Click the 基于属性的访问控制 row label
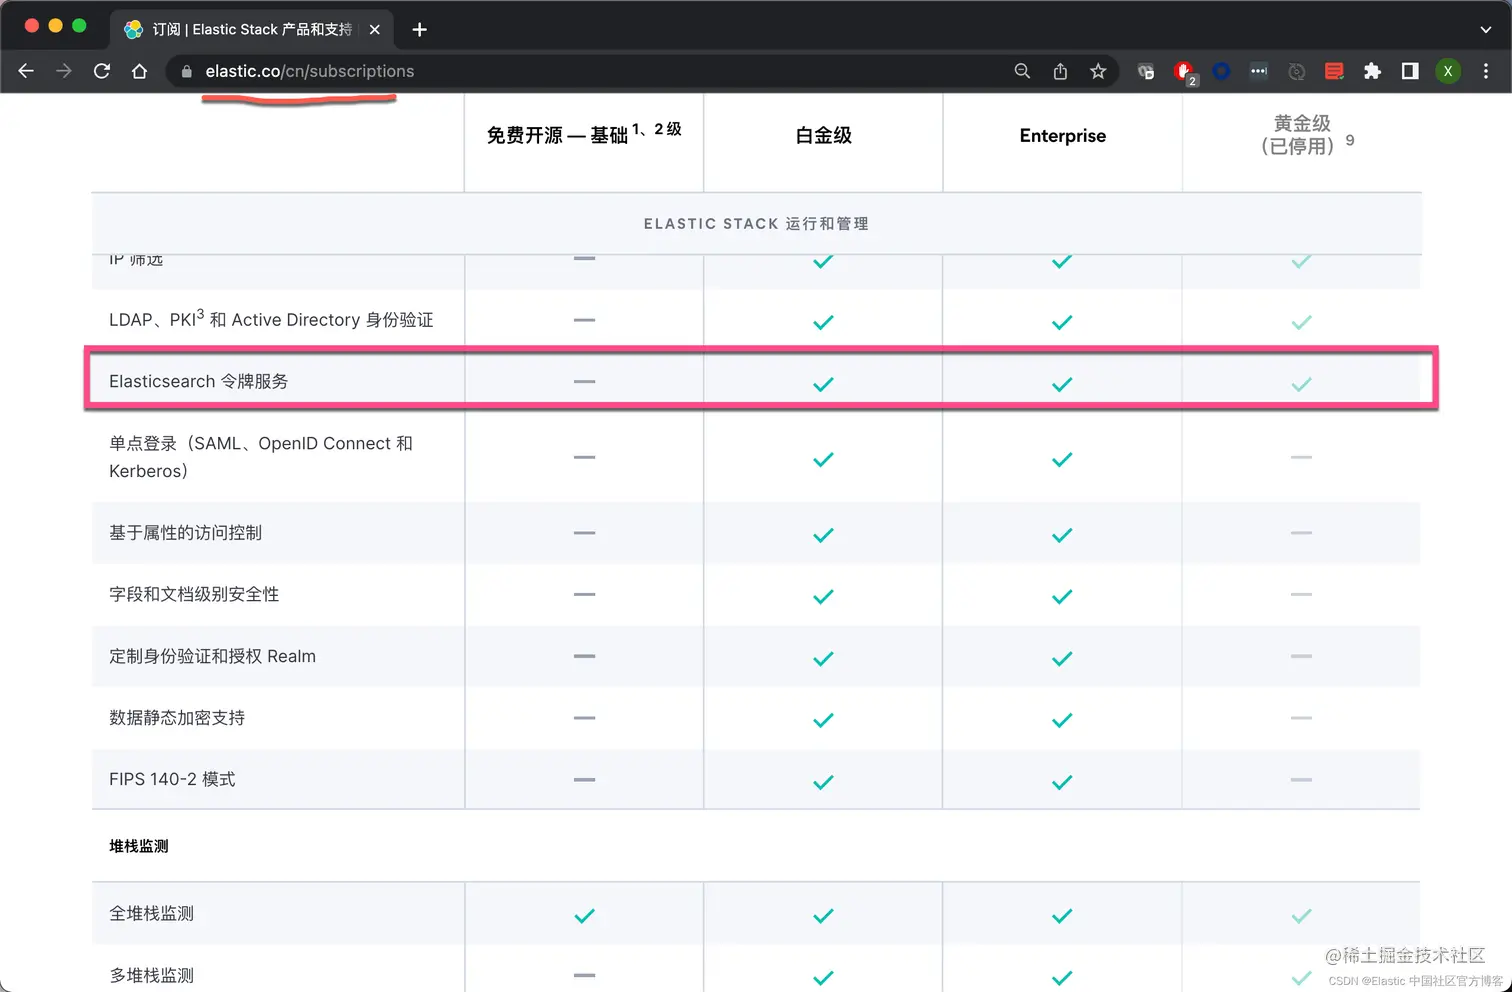Screen dimensions: 1512x992 click(x=185, y=533)
